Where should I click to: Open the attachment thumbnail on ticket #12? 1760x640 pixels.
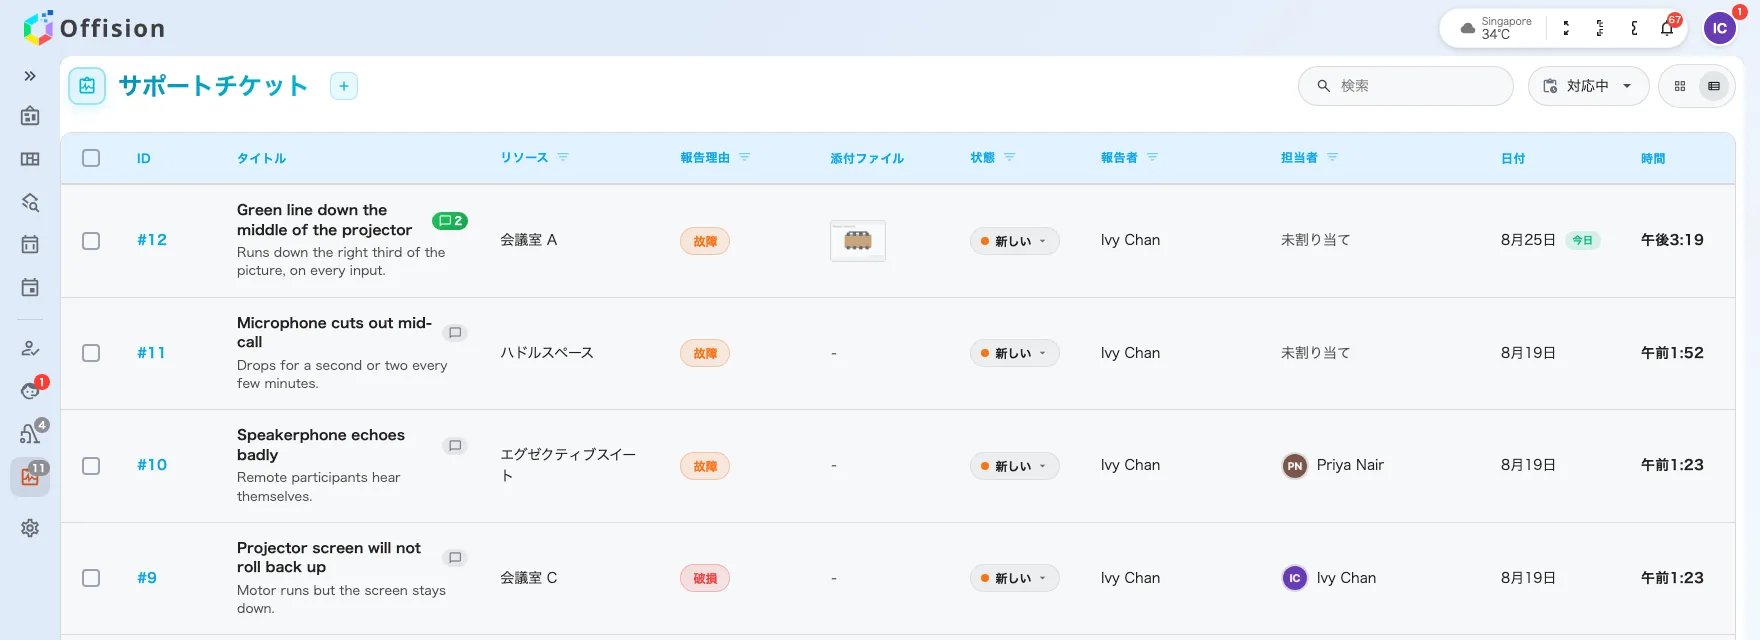(x=858, y=241)
